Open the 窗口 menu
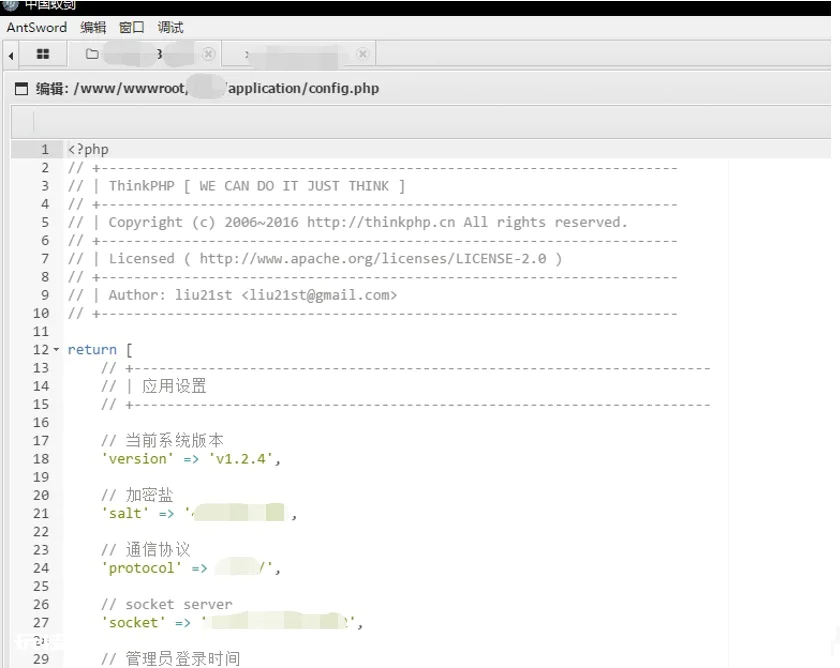 point(132,27)
